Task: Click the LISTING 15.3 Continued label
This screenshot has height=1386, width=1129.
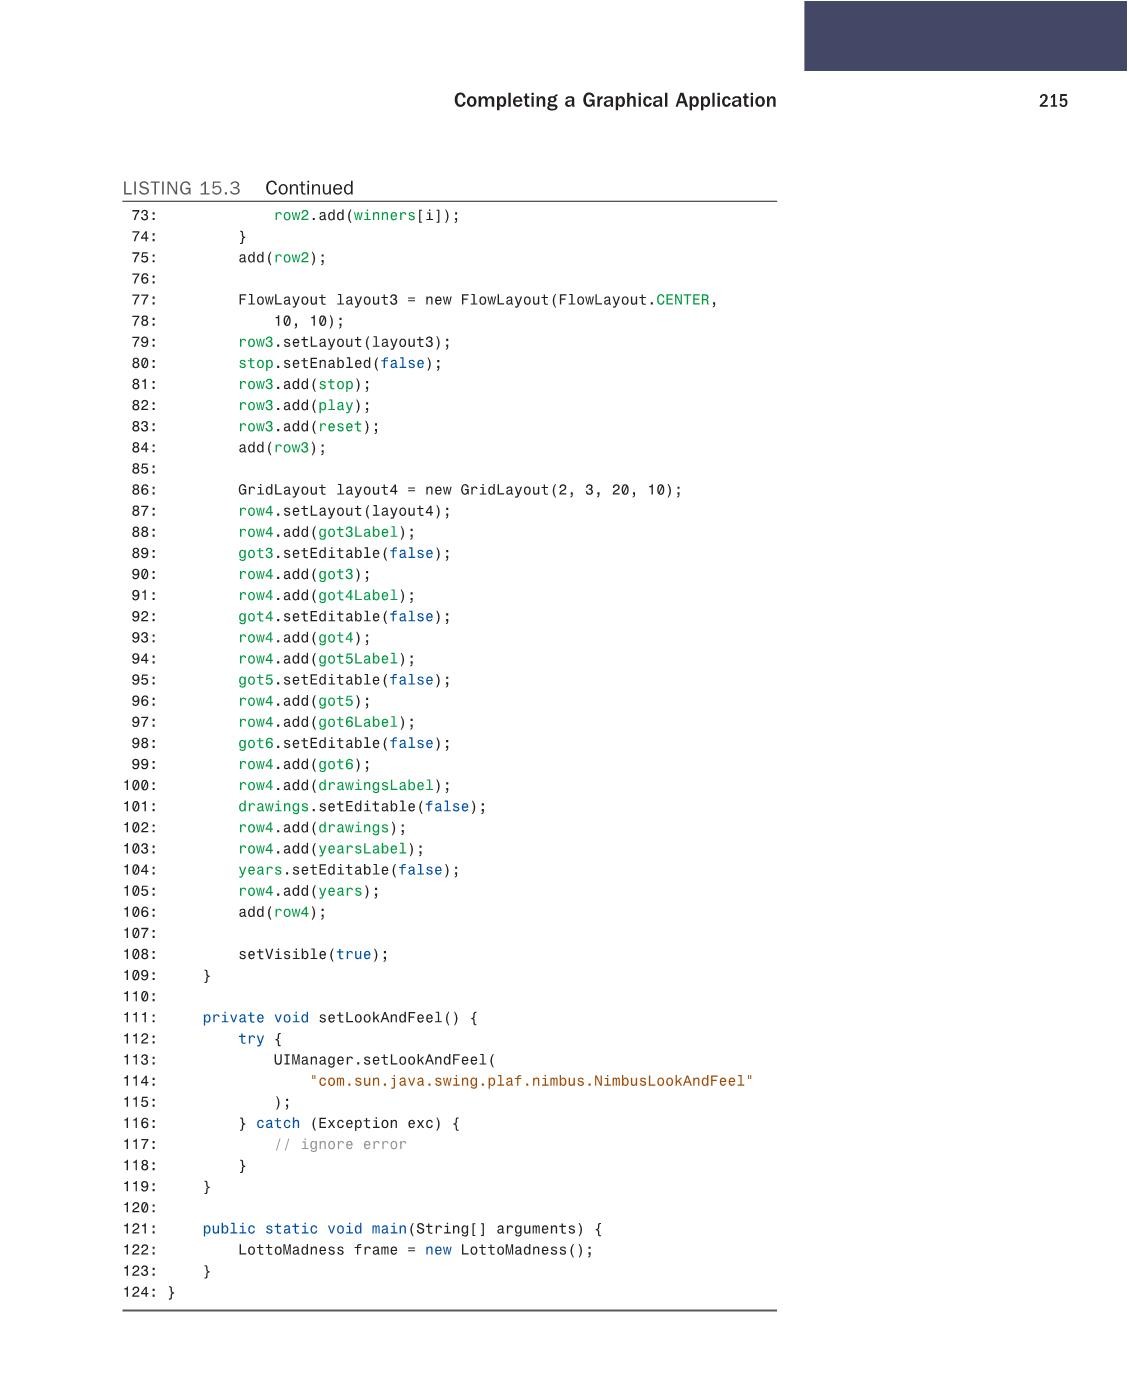Action: (x=239, y=187)
